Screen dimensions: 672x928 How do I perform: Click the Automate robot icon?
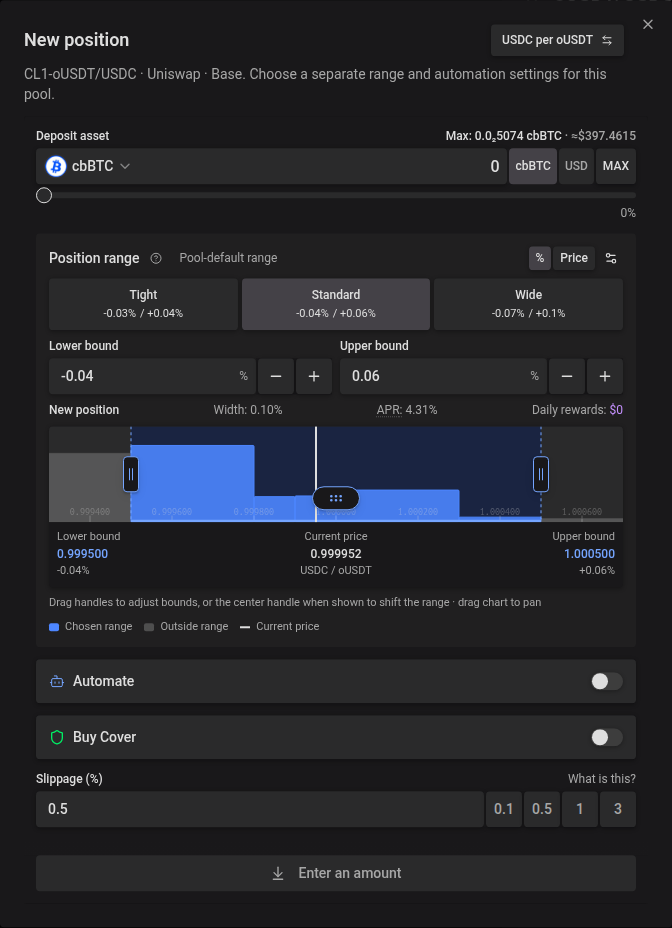(57, 681)
